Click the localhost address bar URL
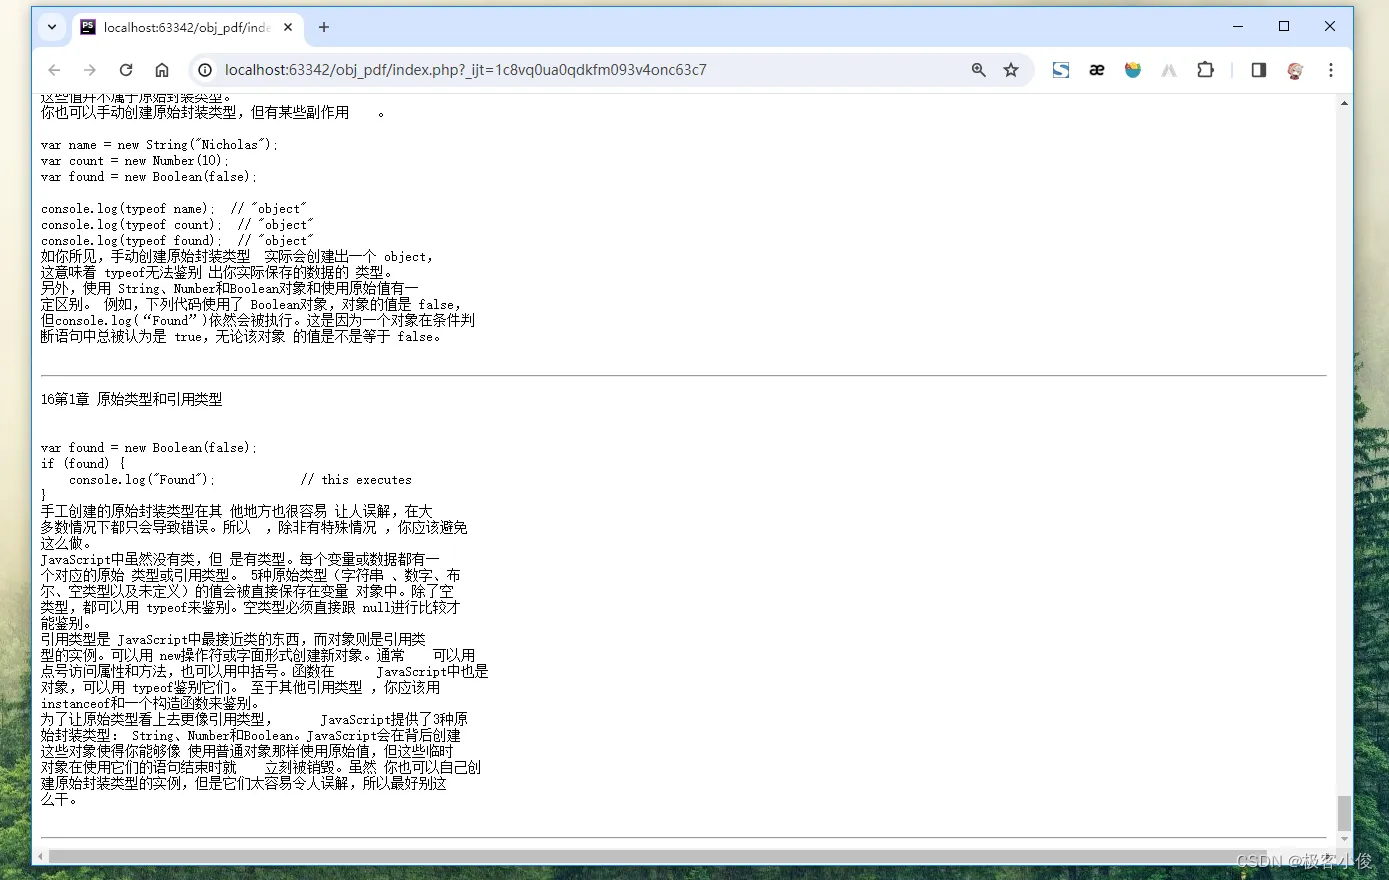 click(465, 70)
